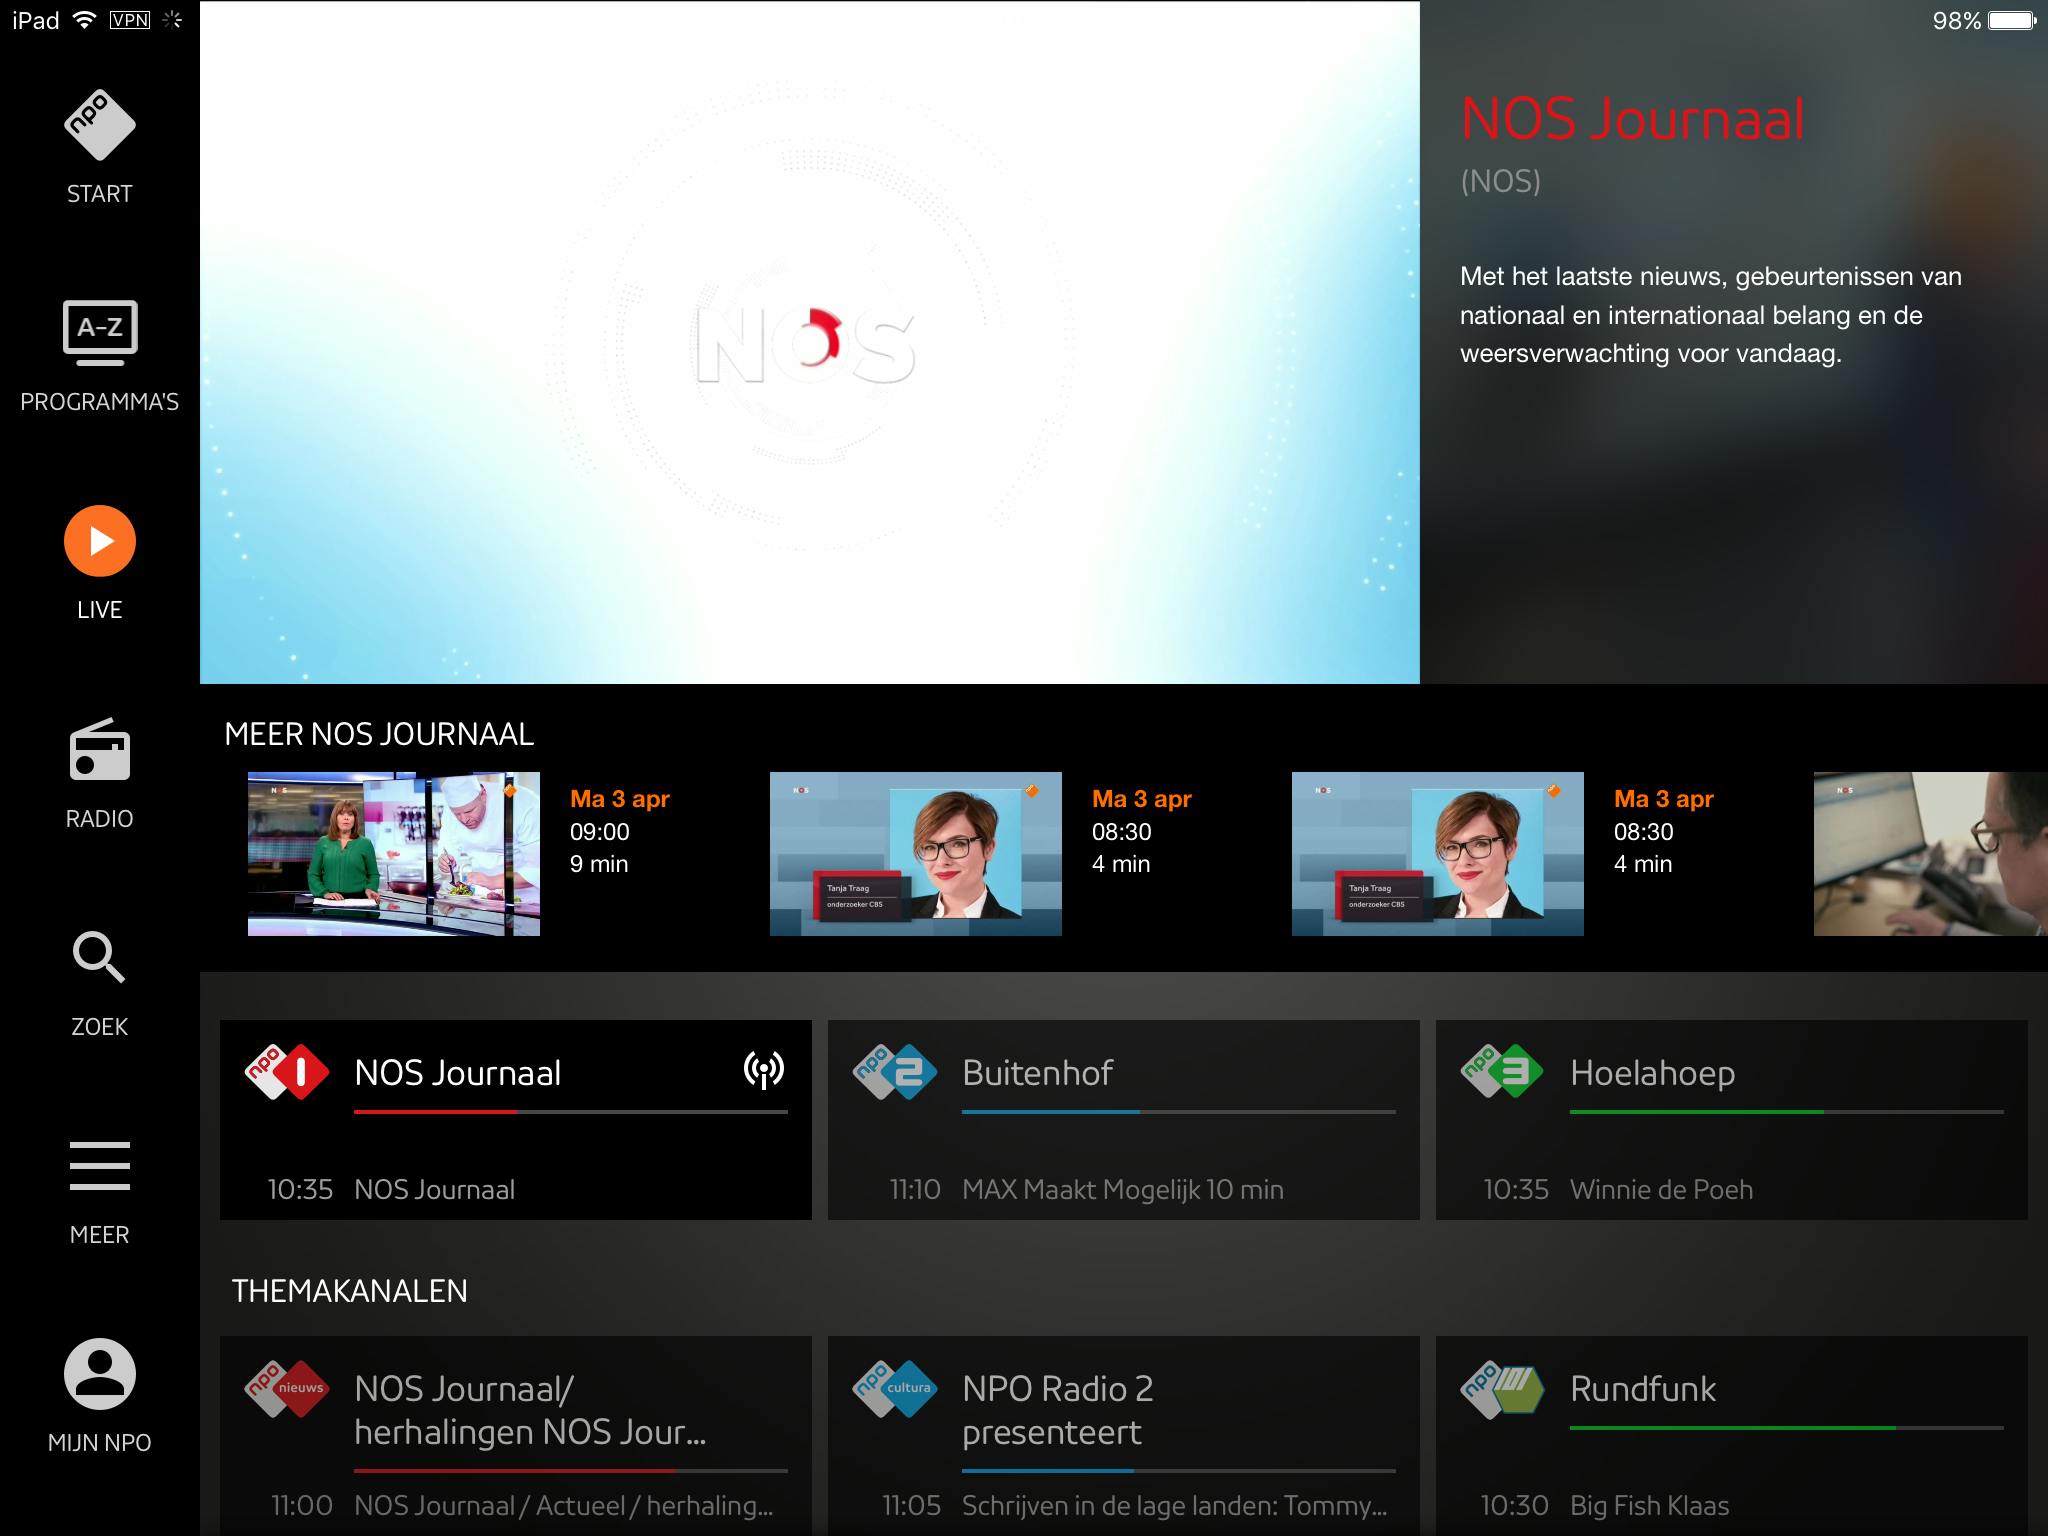This screenshot has height=1536, width=2048.
Task: Open partially visible fourth episode thumbnail
Action: pyautogui.click(x=1930, y=853)
